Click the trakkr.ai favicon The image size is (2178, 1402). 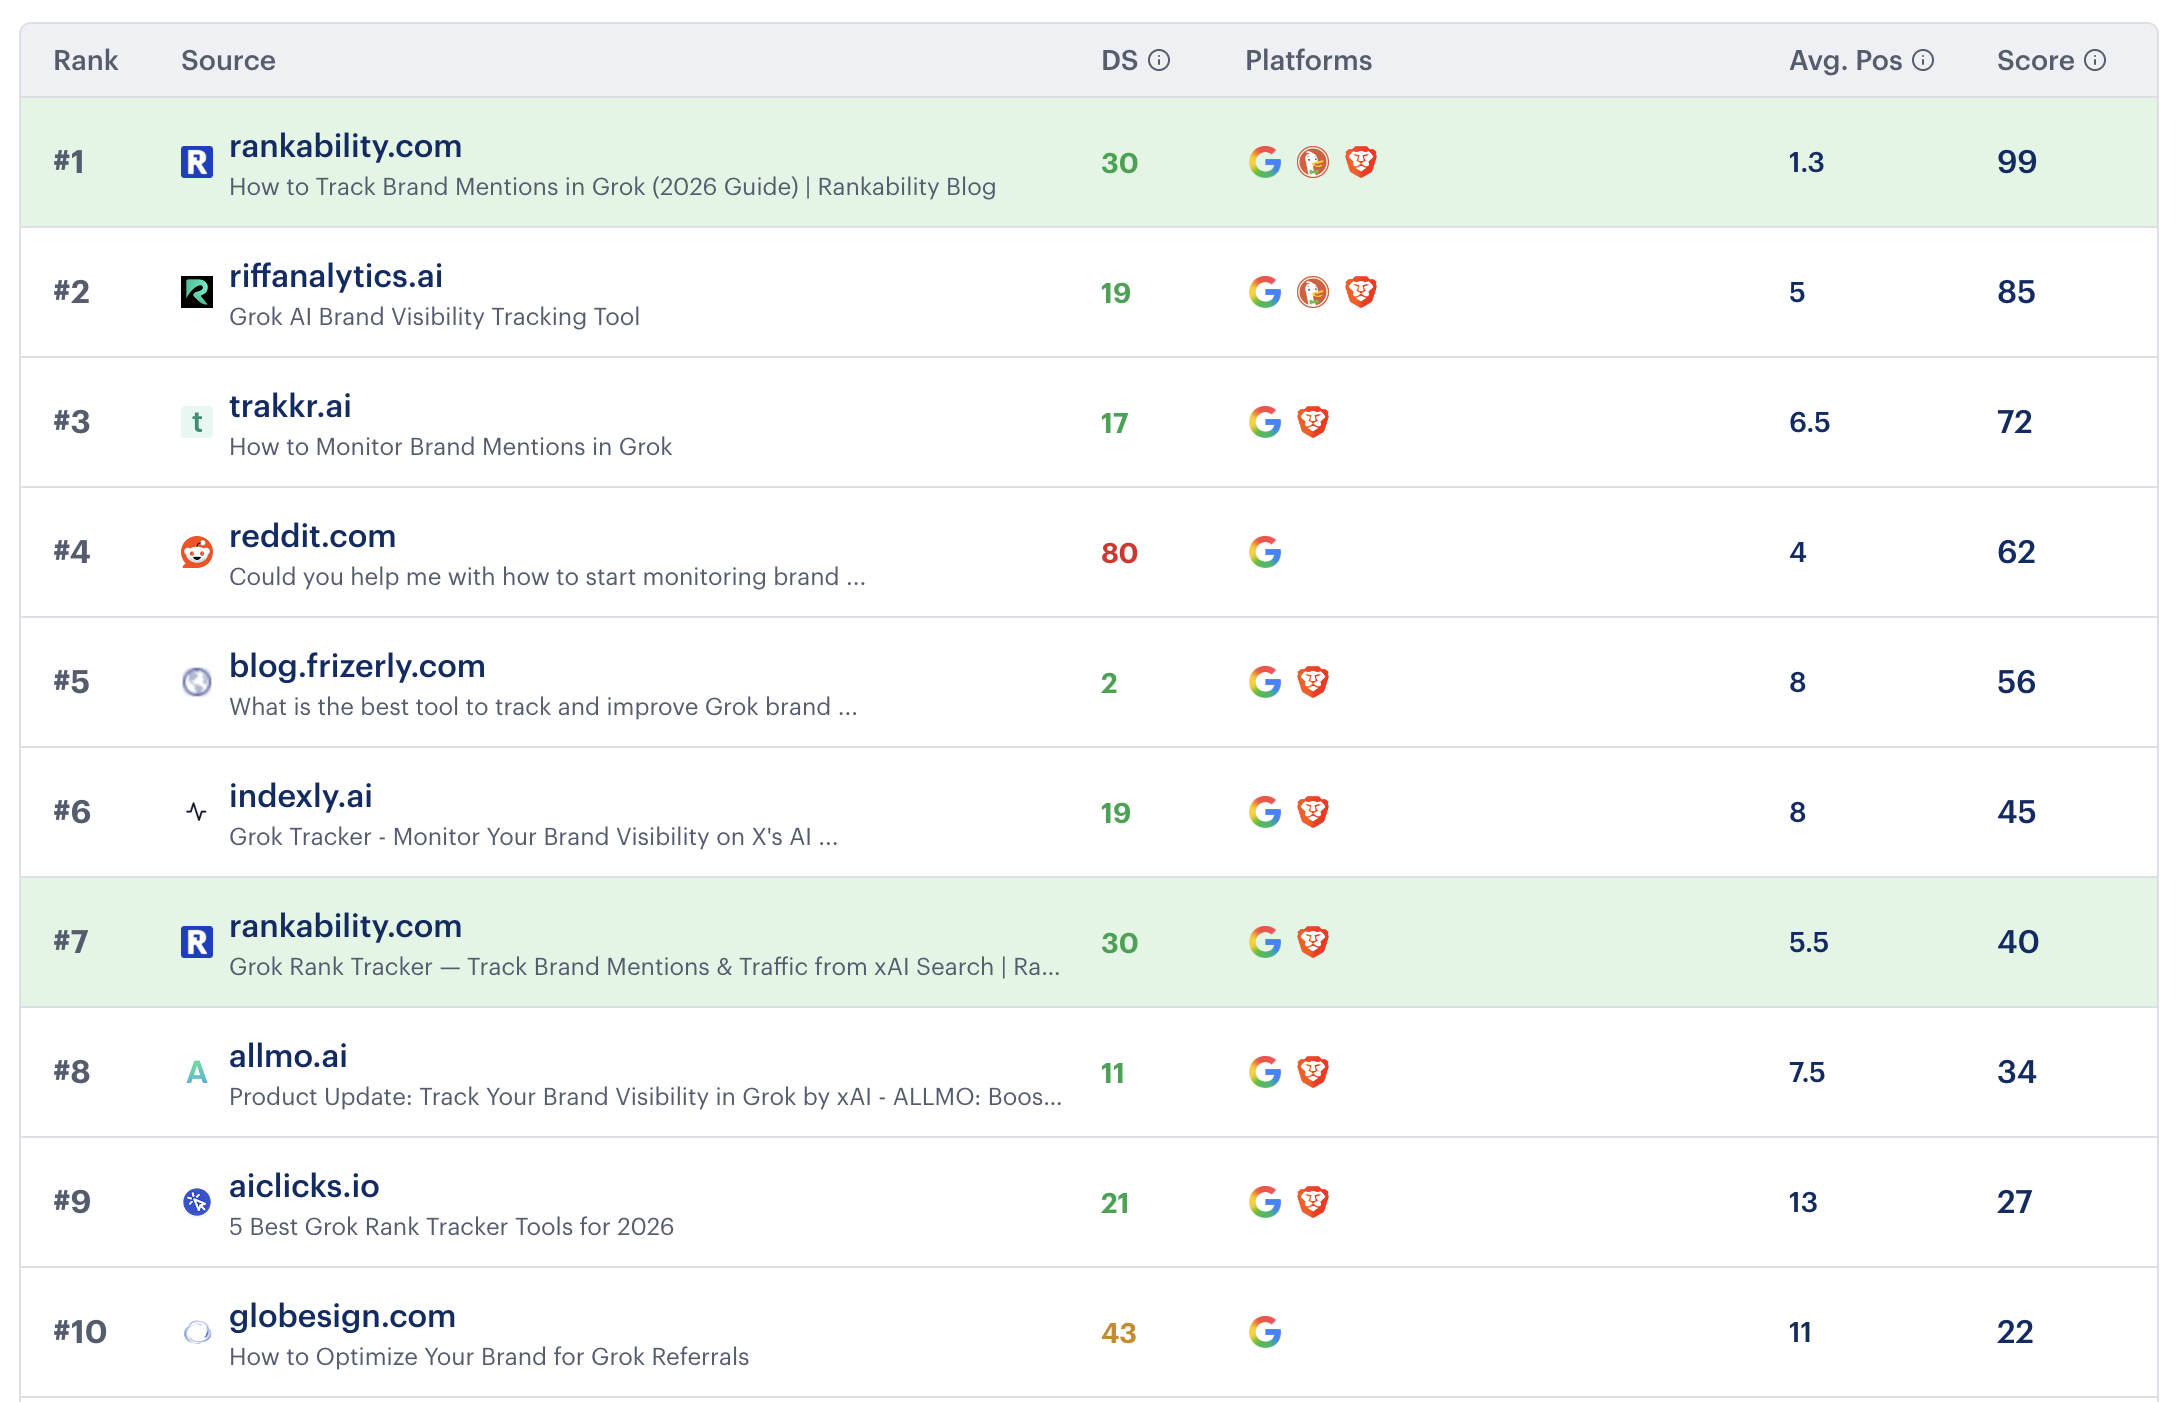[x=197, y=422]
